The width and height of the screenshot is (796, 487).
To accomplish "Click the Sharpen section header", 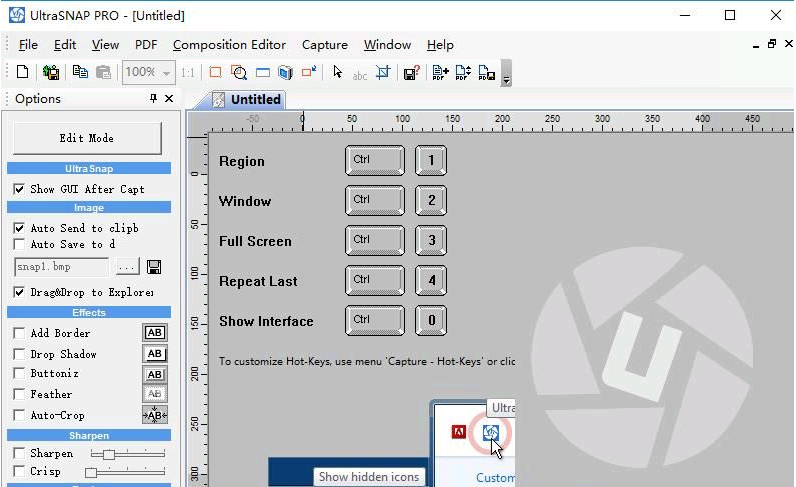I will (89, 435).
